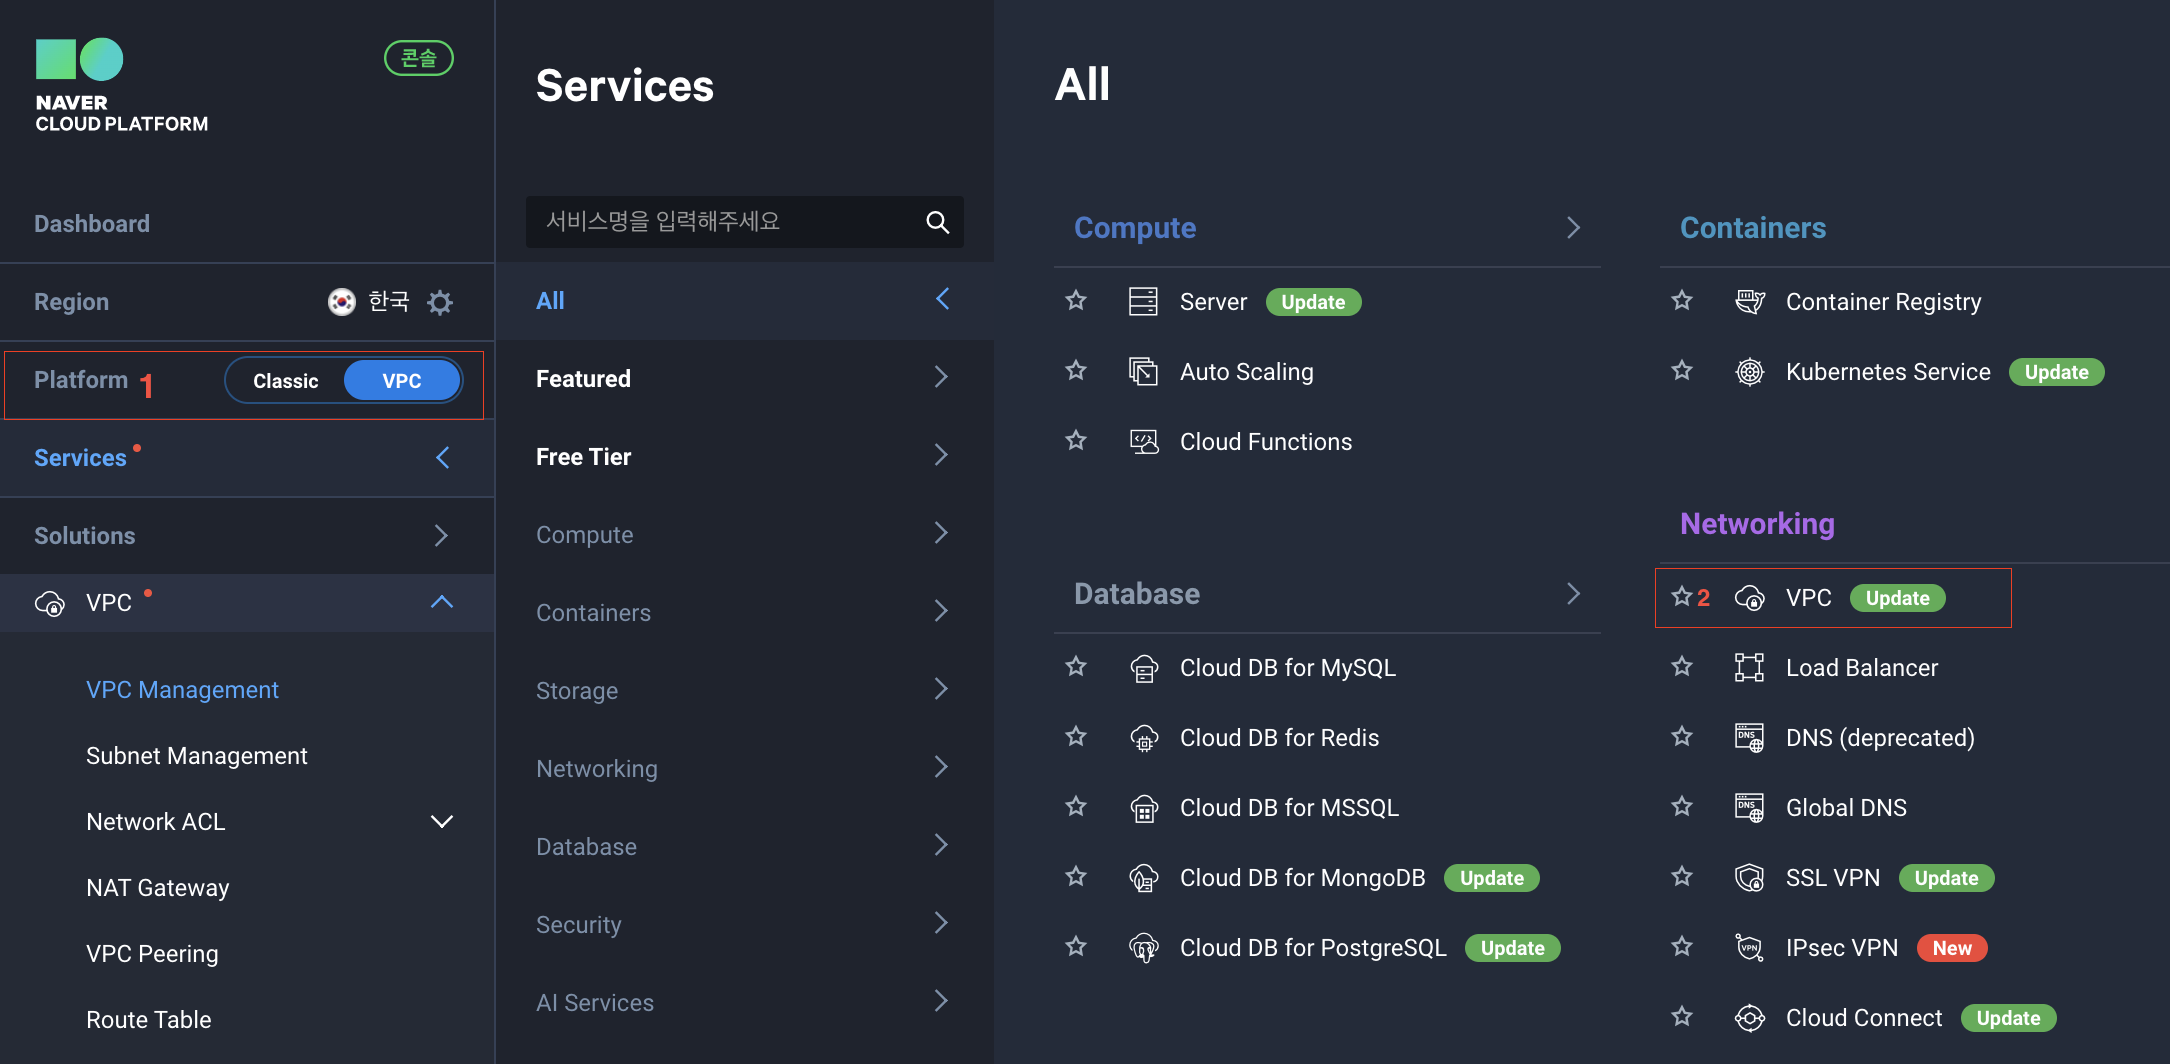2170x1064 pixels.
Task: Click the search magnifier icon
Action: coord(937,222)
